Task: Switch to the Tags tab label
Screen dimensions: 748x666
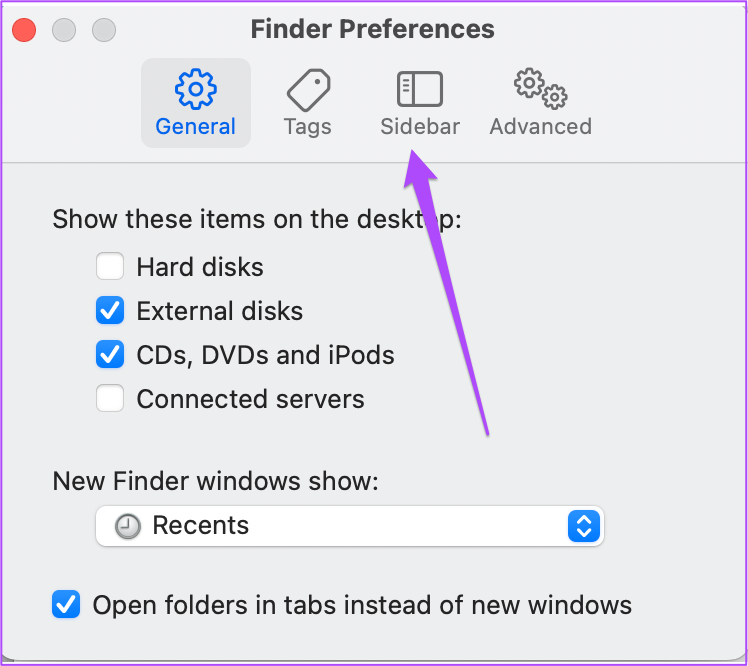Action: pos(308,127)
